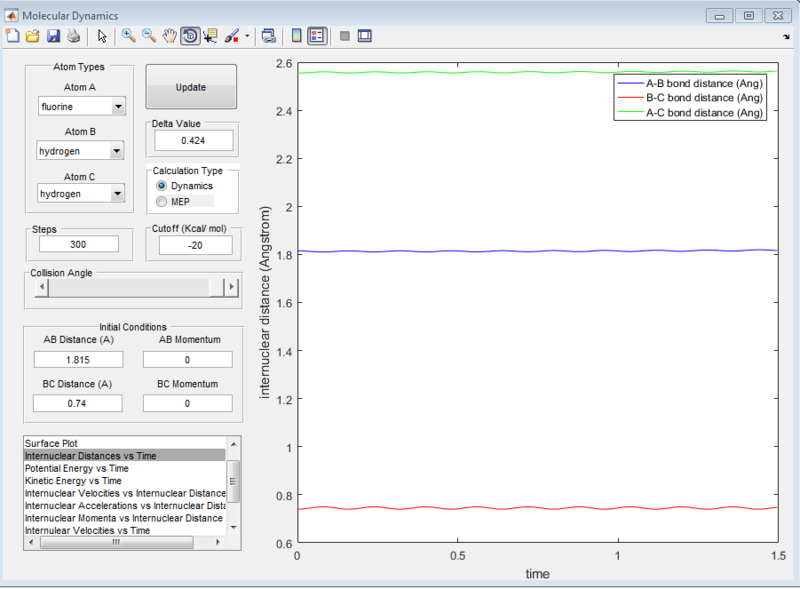Click the AB Distance input field
Image resolution: width=800 pixels, height=589 pixels.
(x=78, y=359)
